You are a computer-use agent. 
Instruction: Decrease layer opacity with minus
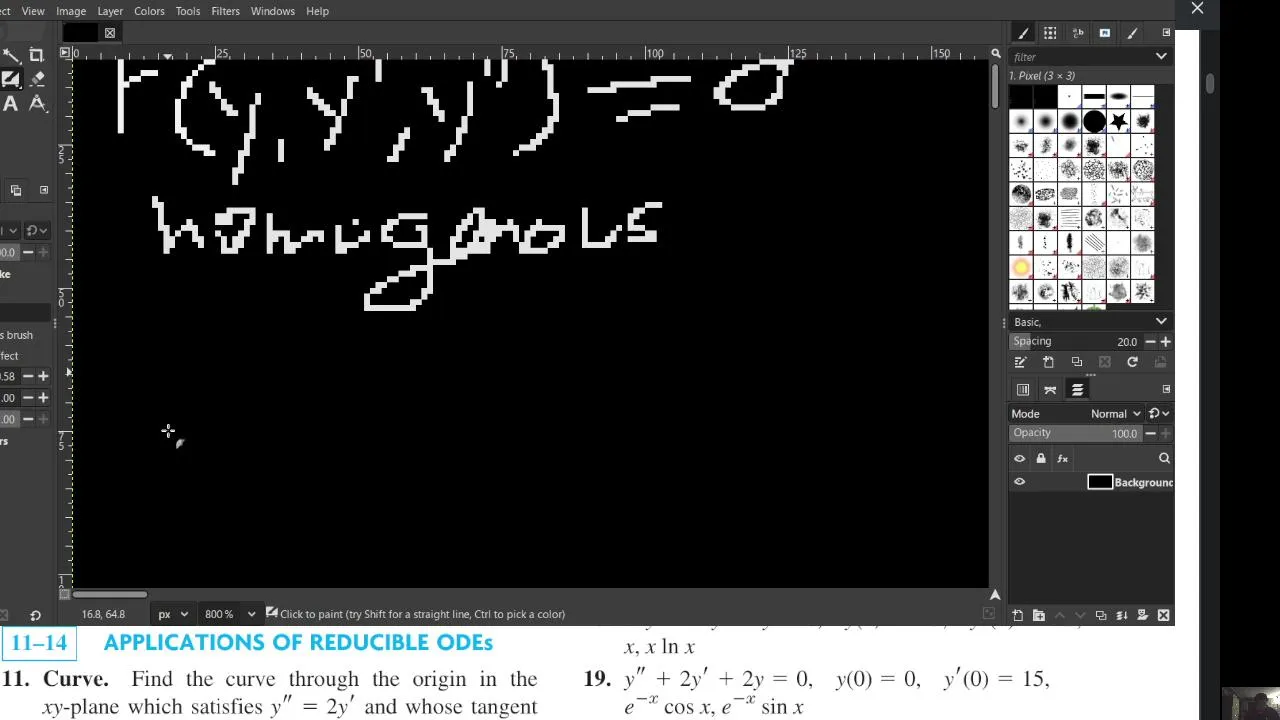coord(1150,434)
